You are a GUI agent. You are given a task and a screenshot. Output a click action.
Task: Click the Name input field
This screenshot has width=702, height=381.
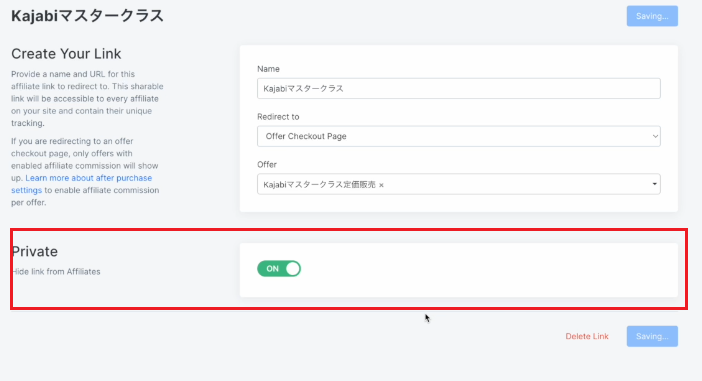pos(458,89)
